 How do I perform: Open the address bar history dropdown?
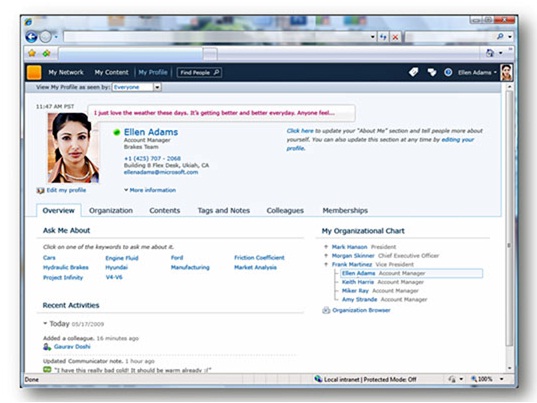tap(373, 37)
